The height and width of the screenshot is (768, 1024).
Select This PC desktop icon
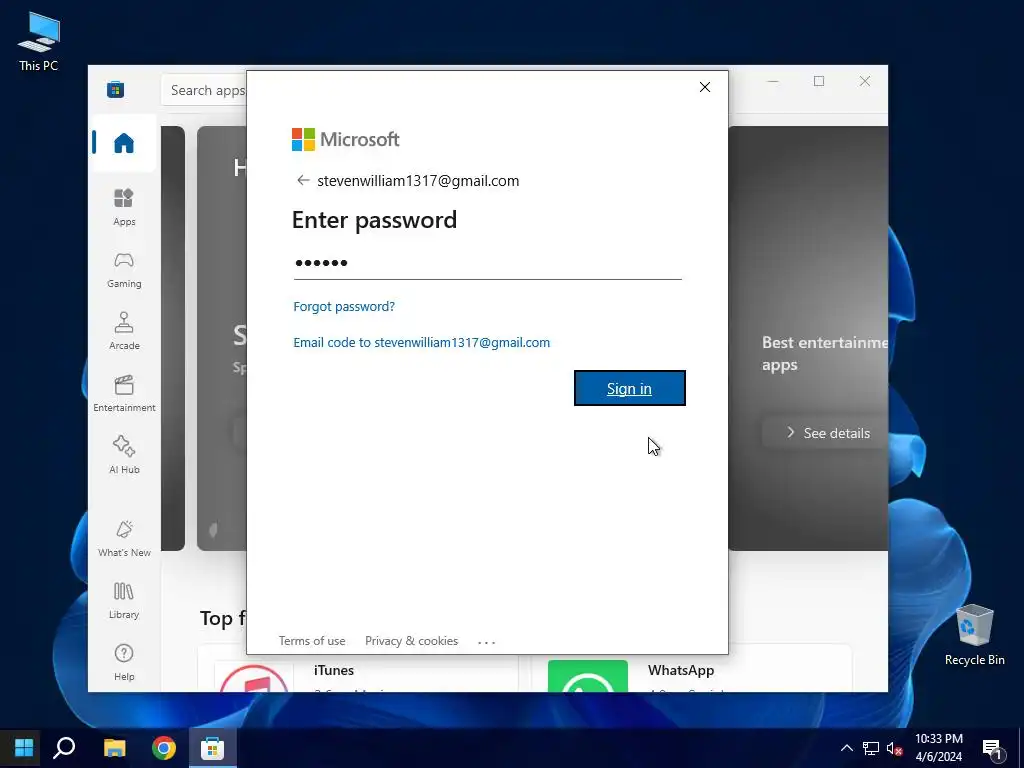[x=39, y=42]
